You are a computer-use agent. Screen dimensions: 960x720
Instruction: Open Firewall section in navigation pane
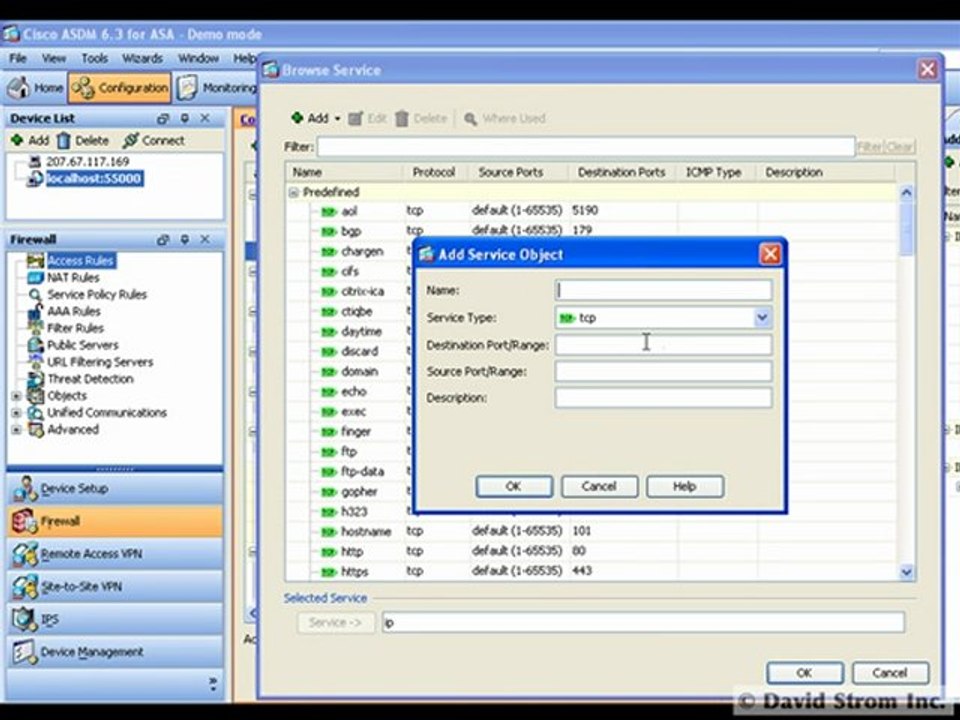click(115, 521)
